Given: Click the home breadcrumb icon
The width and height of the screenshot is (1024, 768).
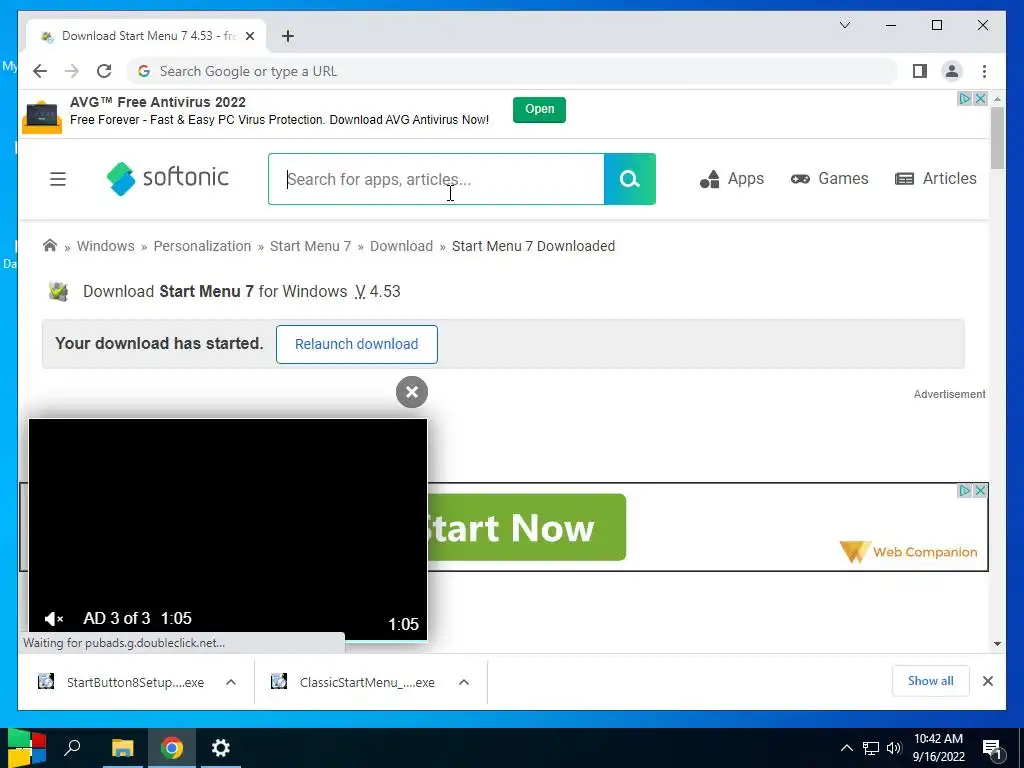Looking at the screenshot, I should (50, 246).
